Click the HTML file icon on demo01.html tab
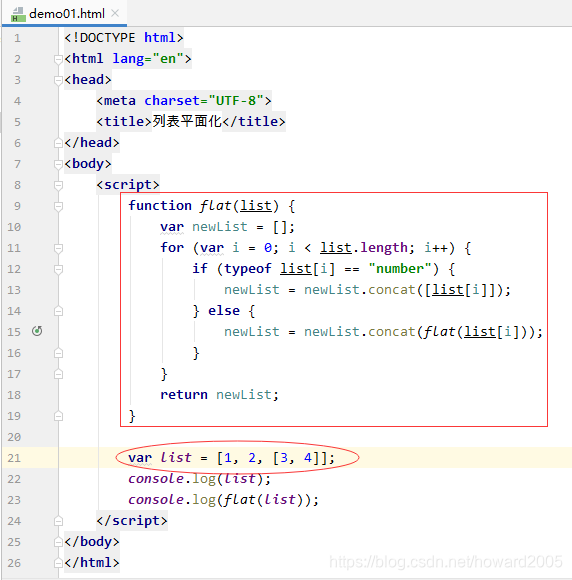572x580 pixels. pyautogui.click(x=18, y=14)
